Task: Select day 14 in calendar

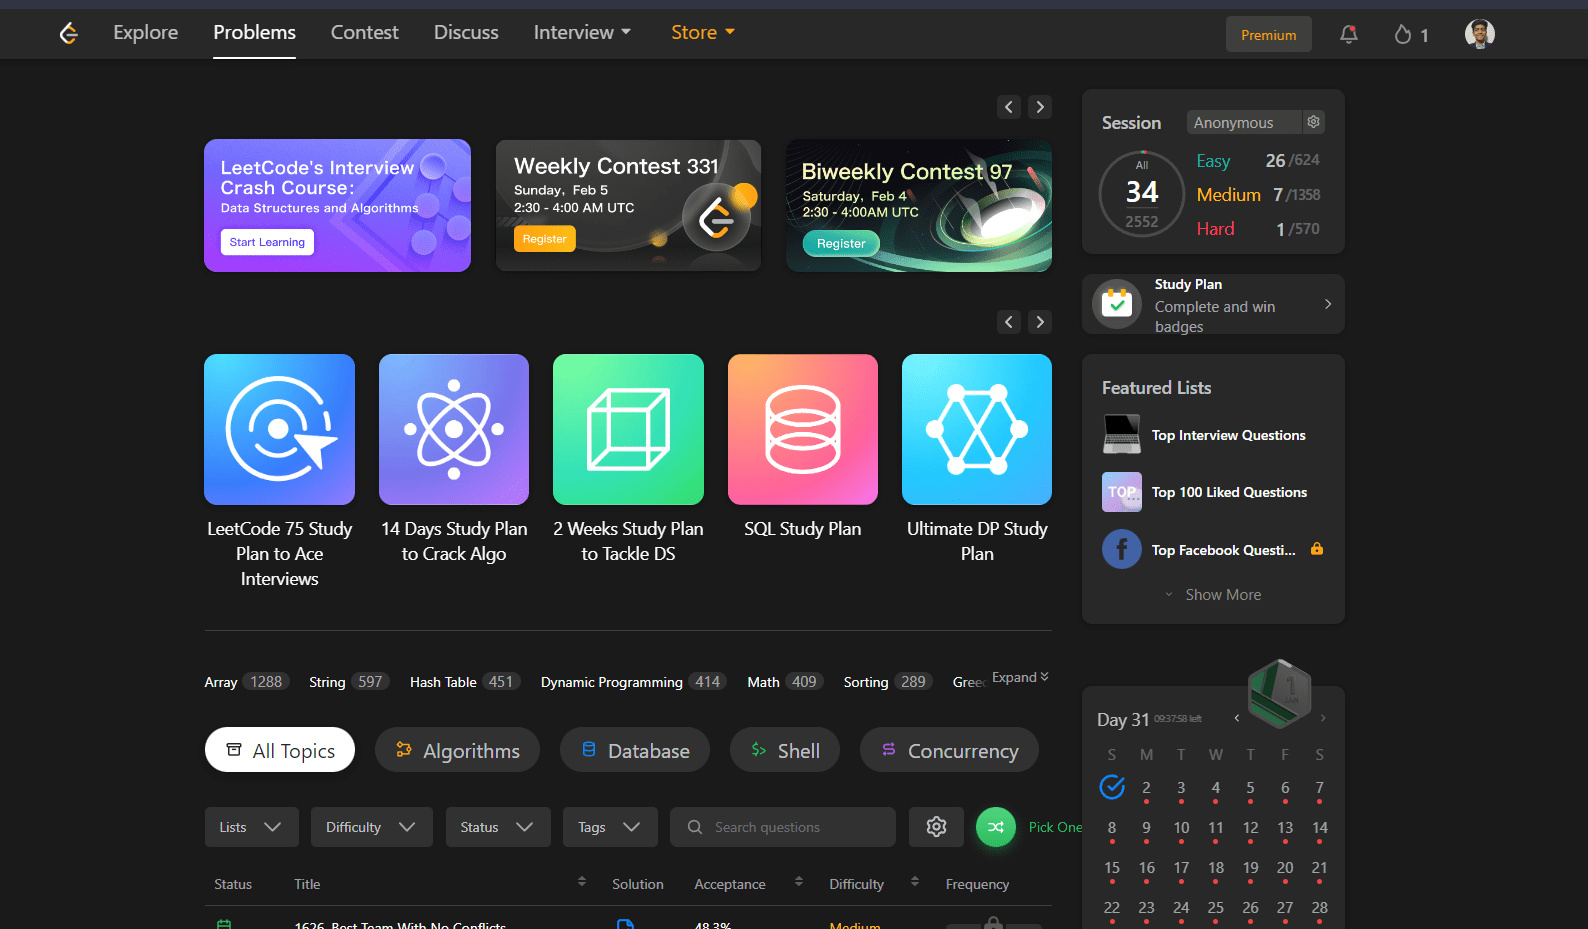Action: [1320, 828]
